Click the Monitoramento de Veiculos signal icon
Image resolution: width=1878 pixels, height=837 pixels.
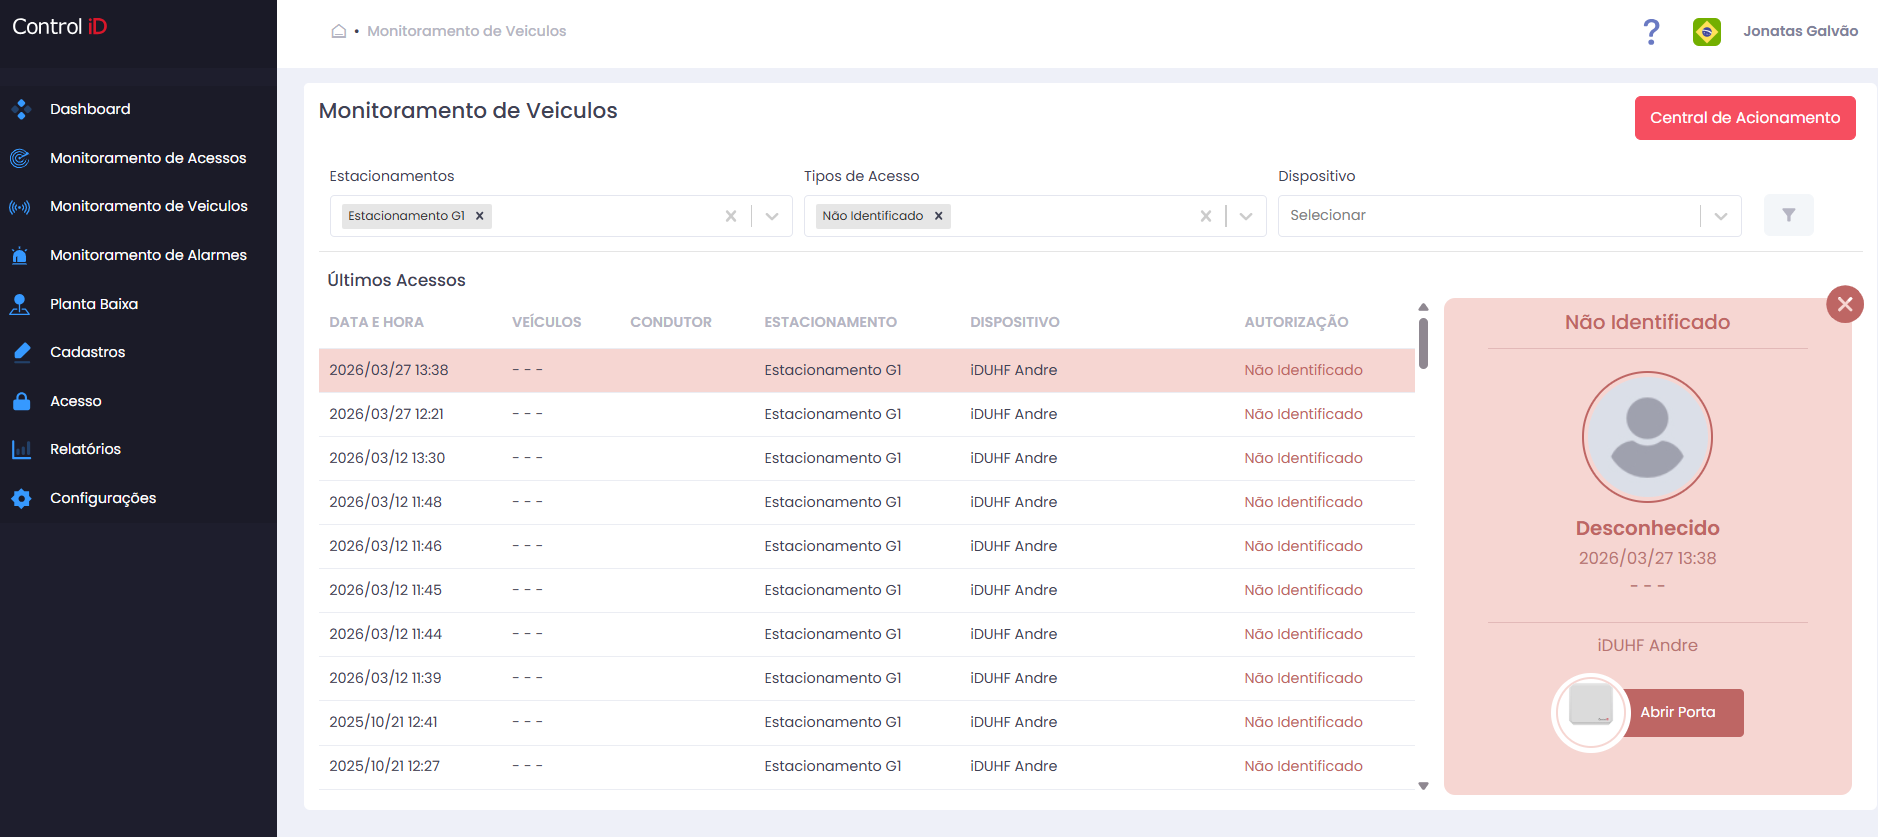pos(20,207)
